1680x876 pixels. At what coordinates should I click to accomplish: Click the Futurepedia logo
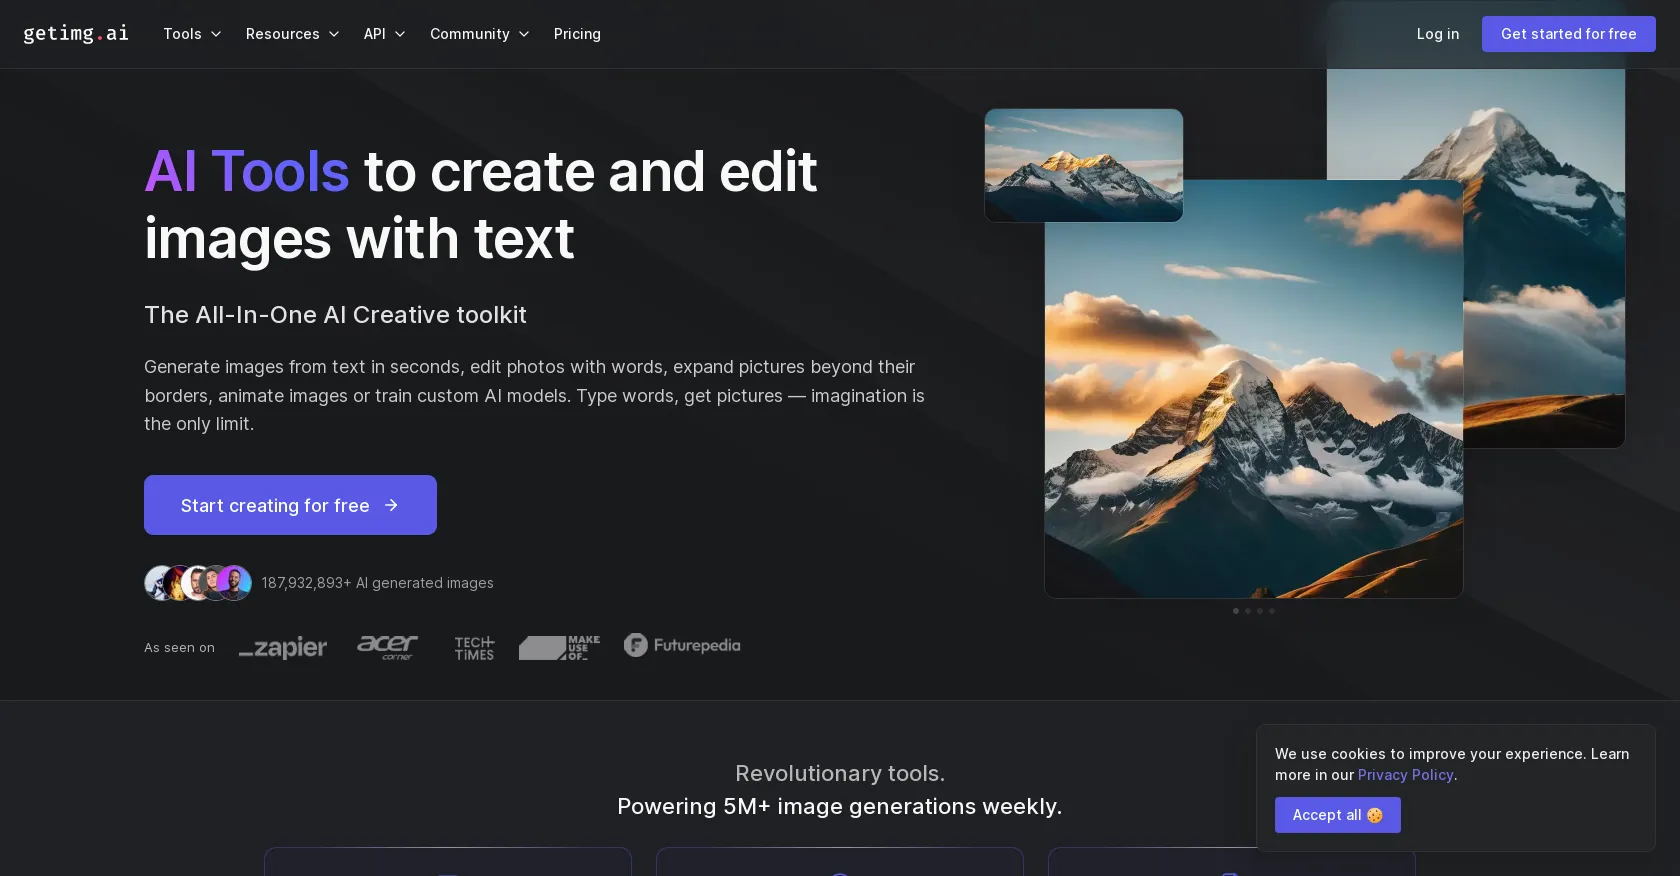pyautogui.click(x=682, y=645)
